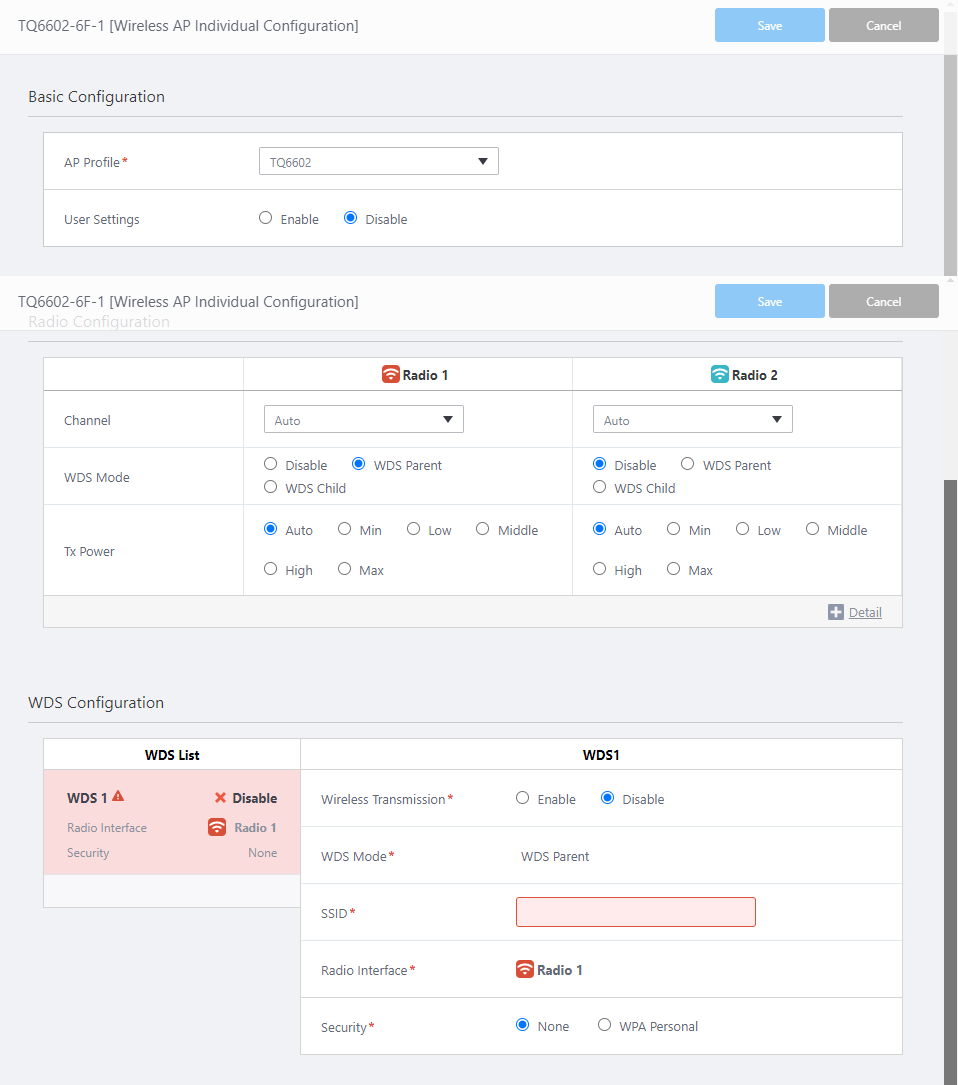The image size is (958, 1085).
Task: Set Radio 2 Tx Power to Auto
Action: pos(599,529)
